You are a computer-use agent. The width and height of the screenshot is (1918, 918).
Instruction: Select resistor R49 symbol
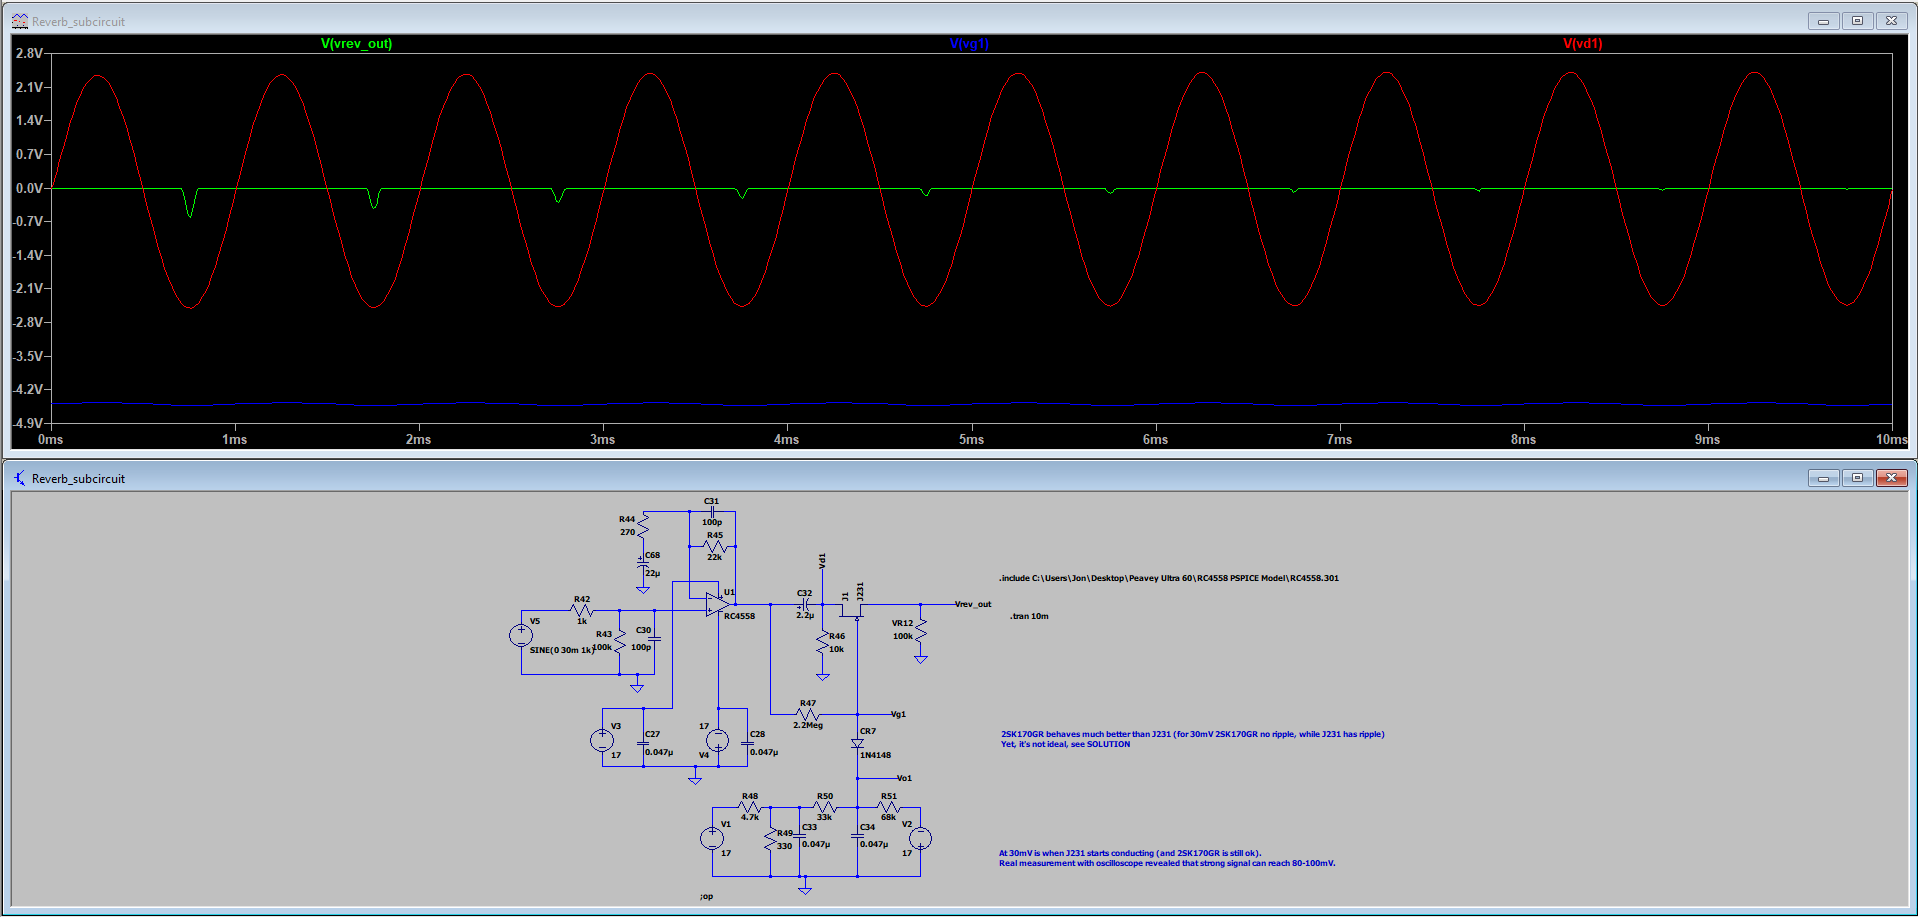tap(770, 839)
